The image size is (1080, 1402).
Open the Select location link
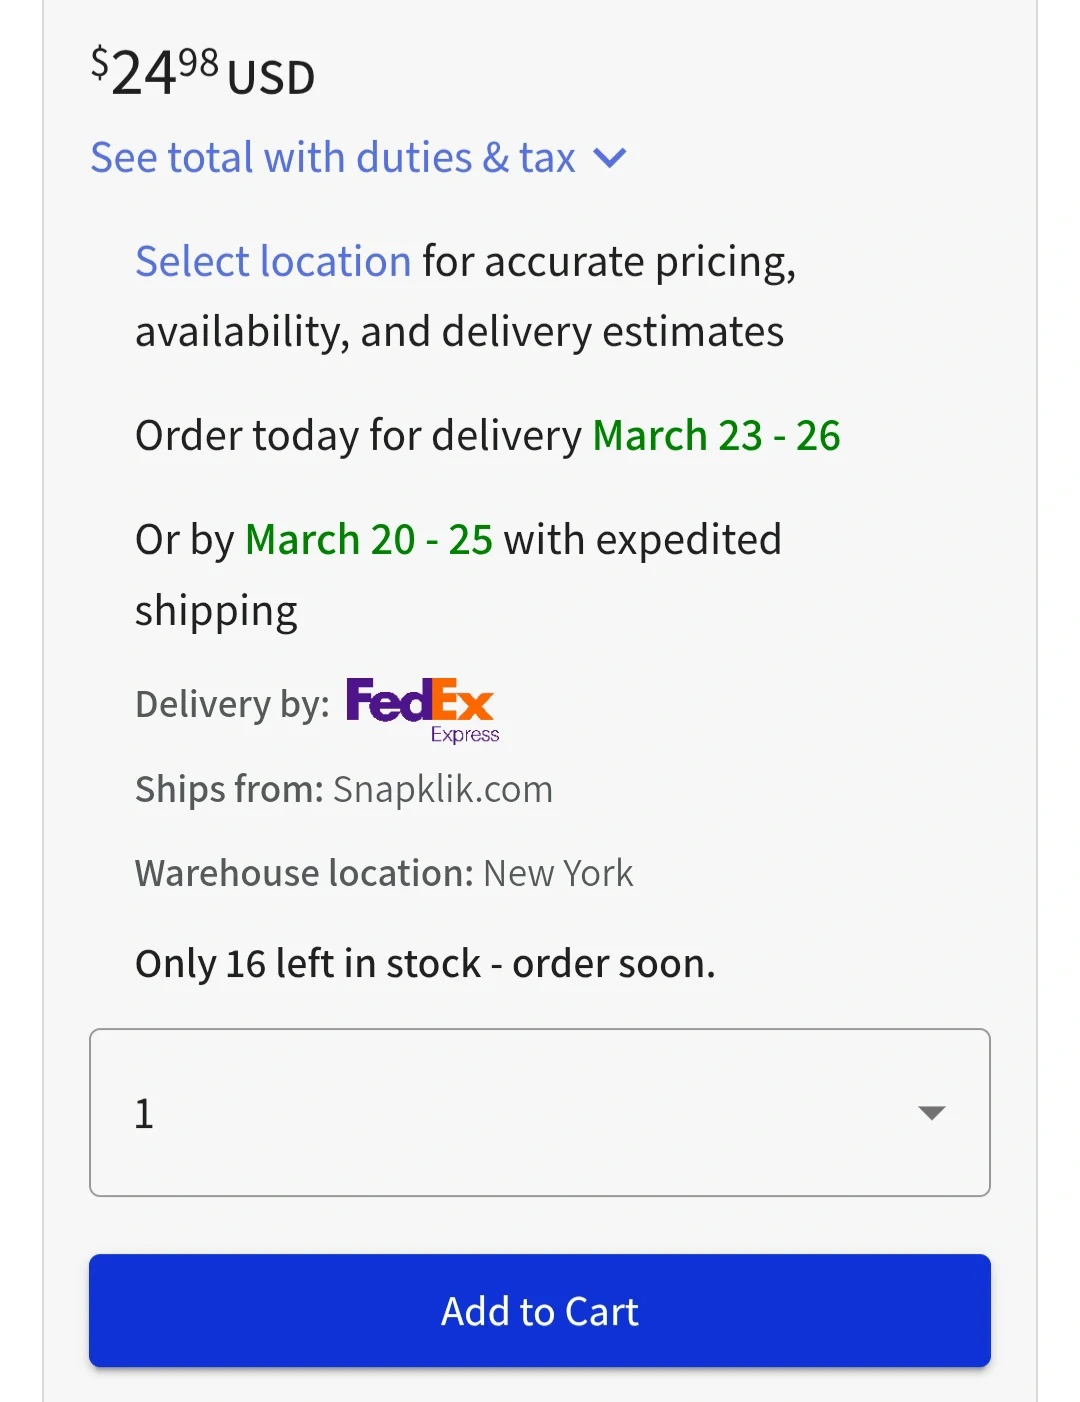pyautogui.click(x=273, y=262)
